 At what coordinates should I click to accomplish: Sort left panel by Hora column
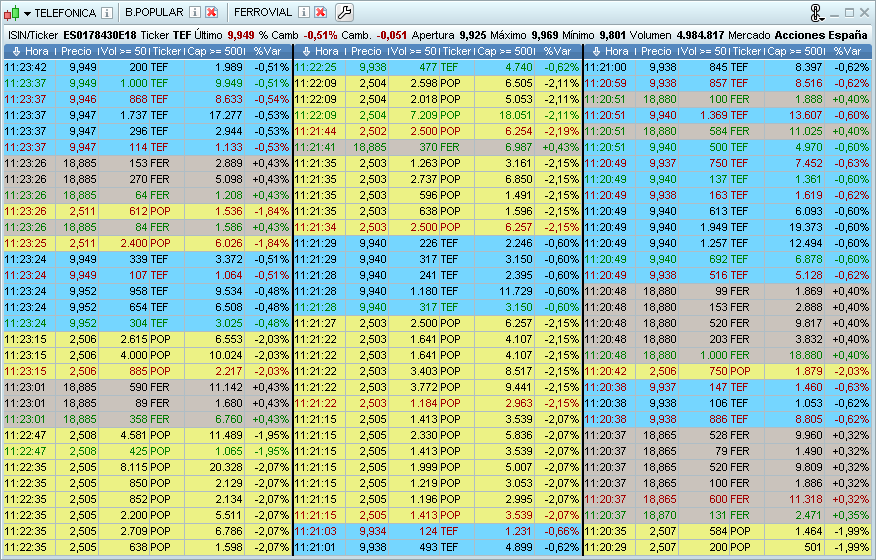click(x=36, y=51)
